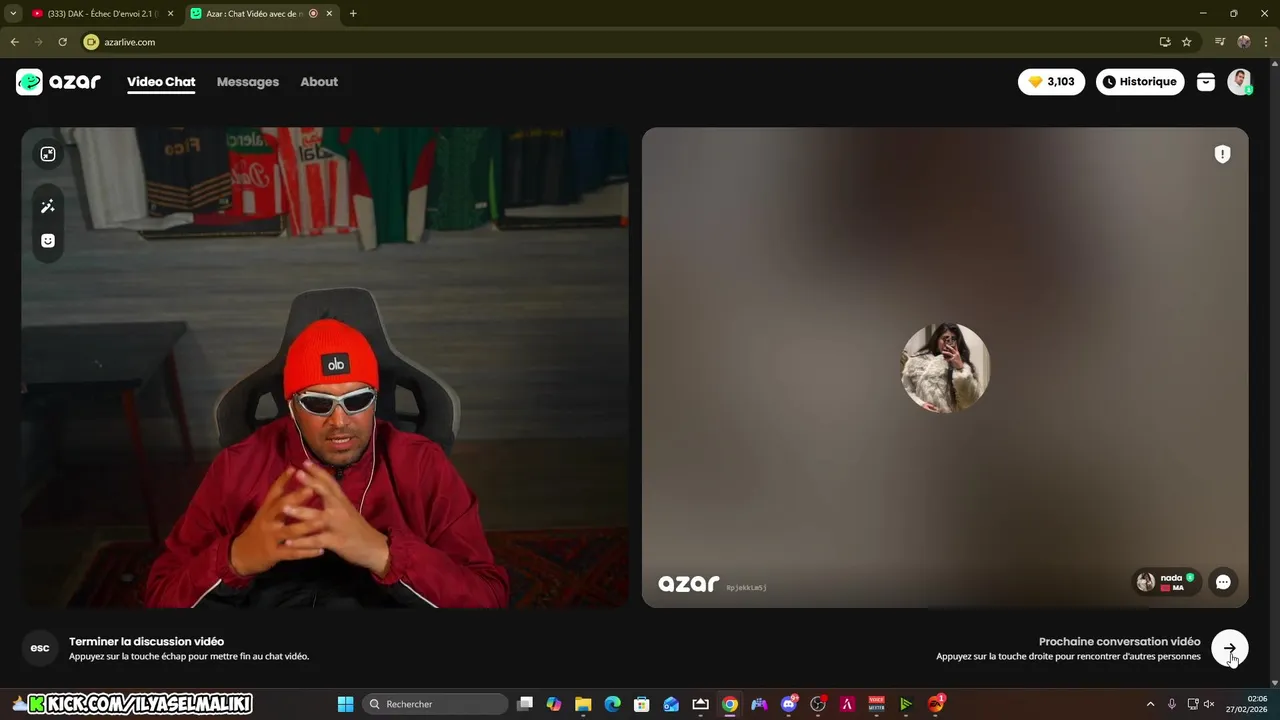
Task: Open Discord from taskbar
Action: [x=789, y=704]
